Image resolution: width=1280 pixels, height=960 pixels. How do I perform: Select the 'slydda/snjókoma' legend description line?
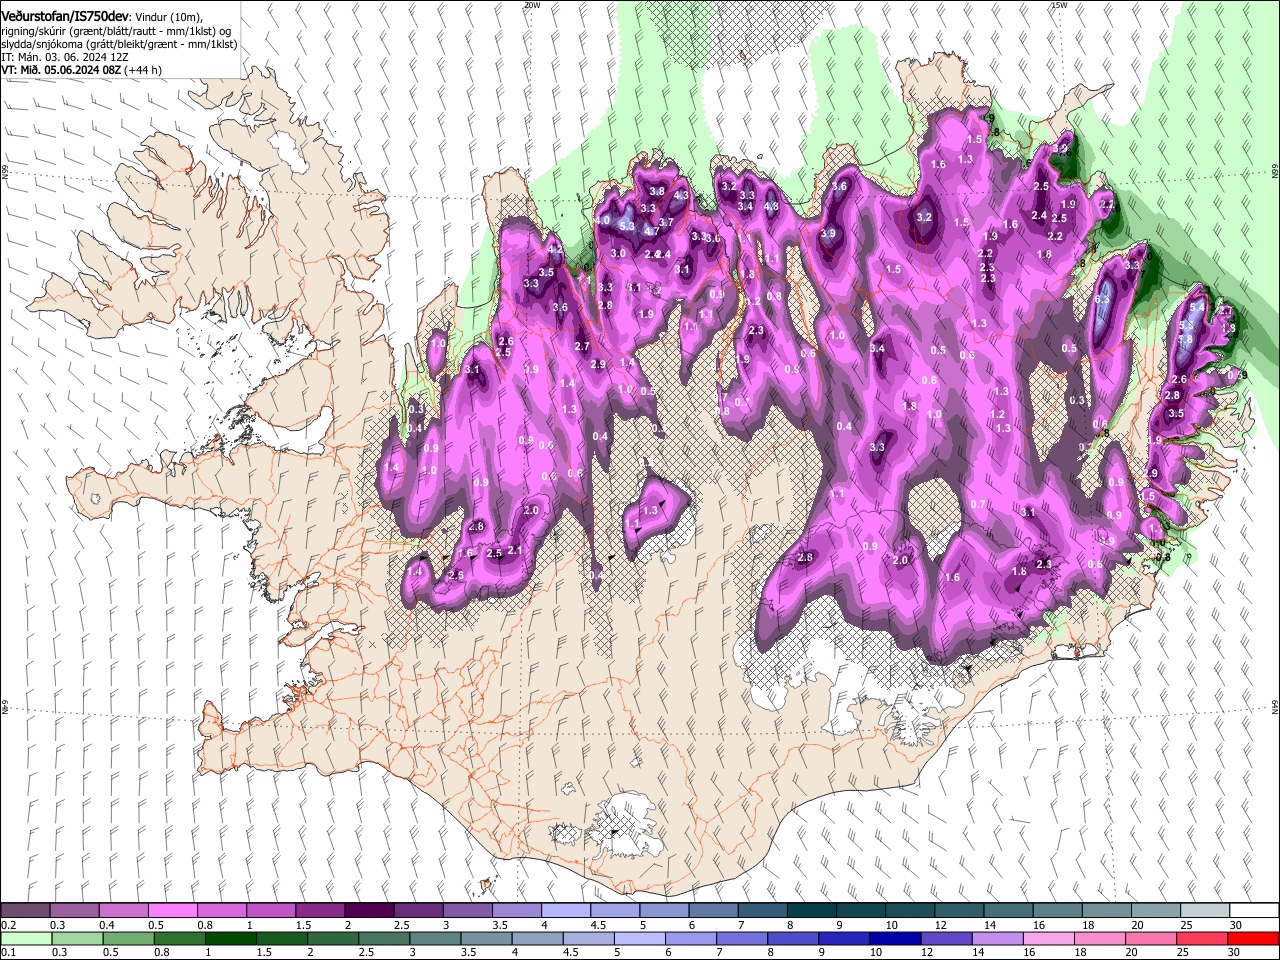pyautogui.click(x=119, y=44)
